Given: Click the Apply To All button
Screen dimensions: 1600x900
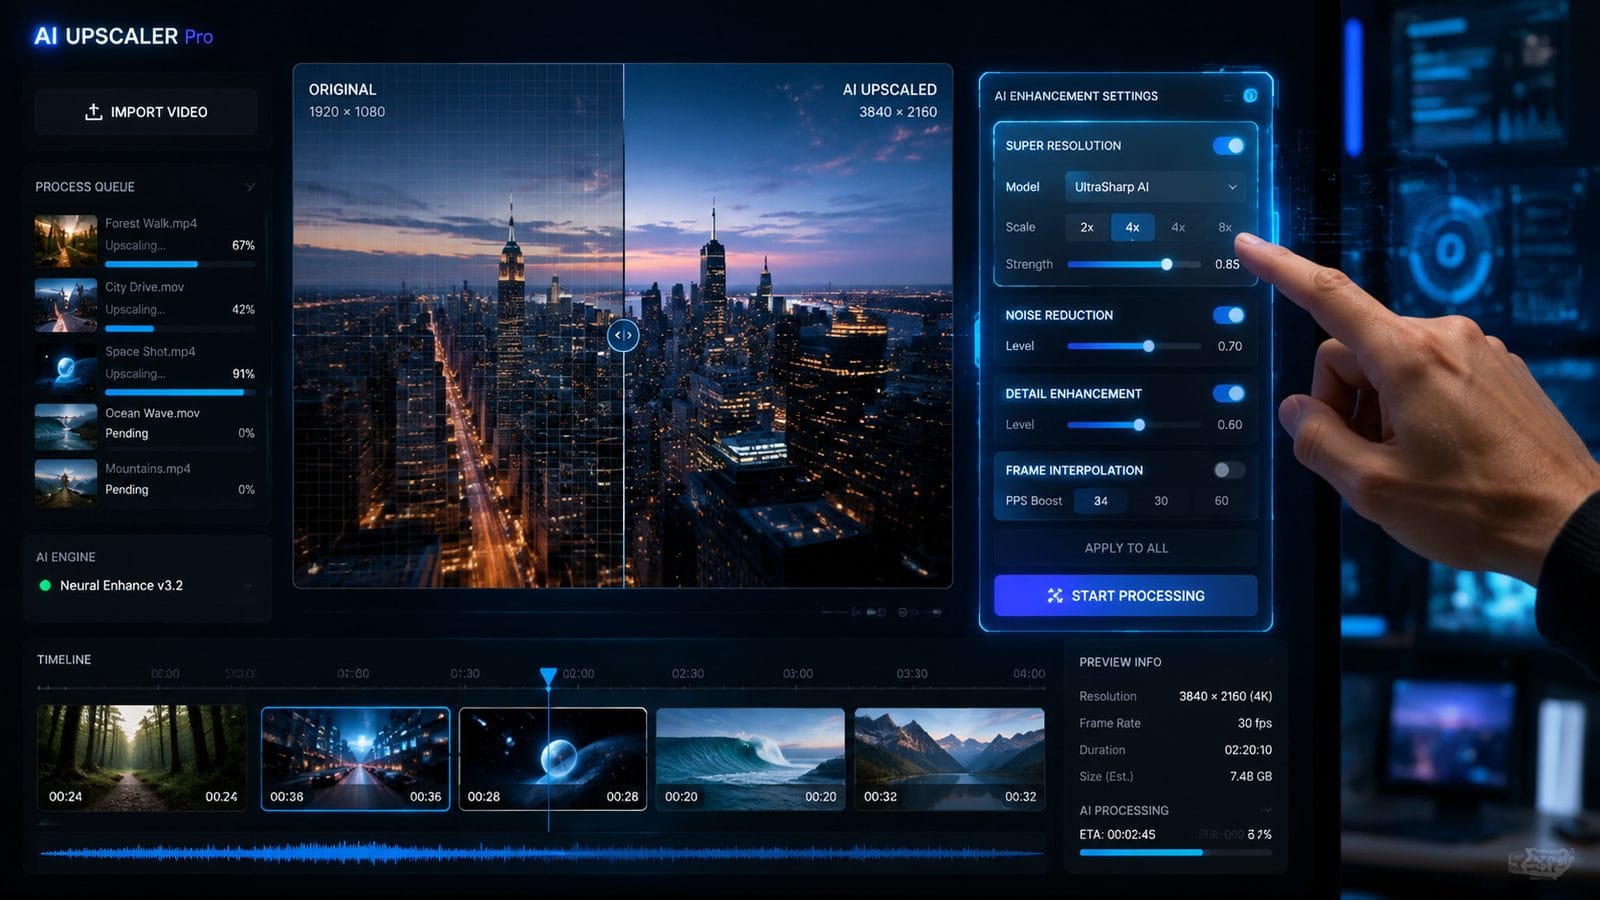Looking at the screenshot, I should coord(1126,548).
